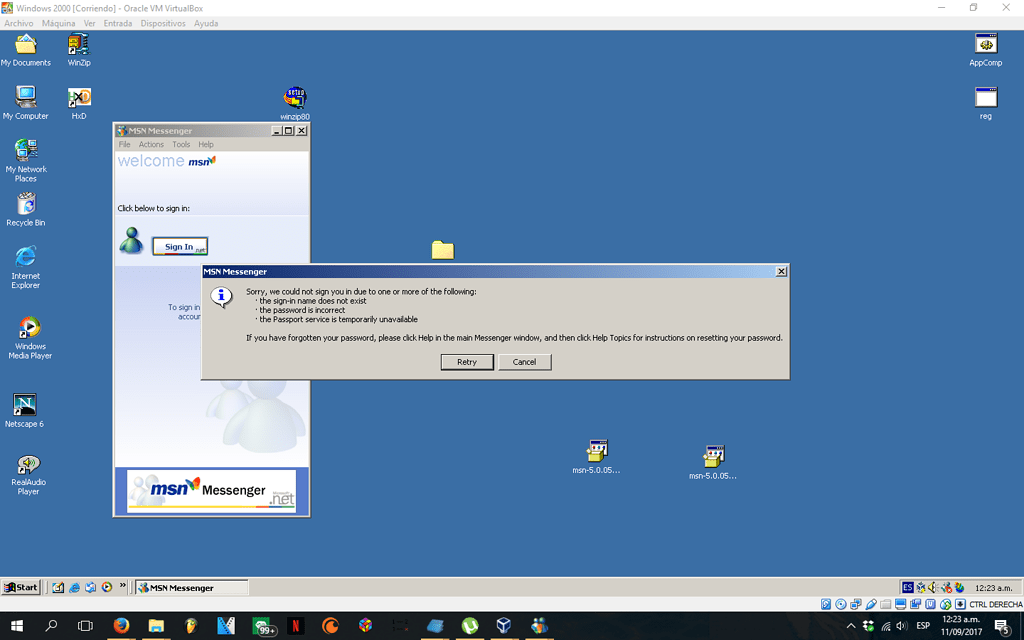Select the My Computer desktop icon
The width and height of the screenshot is (1024, 640).
tap(25, 103)
